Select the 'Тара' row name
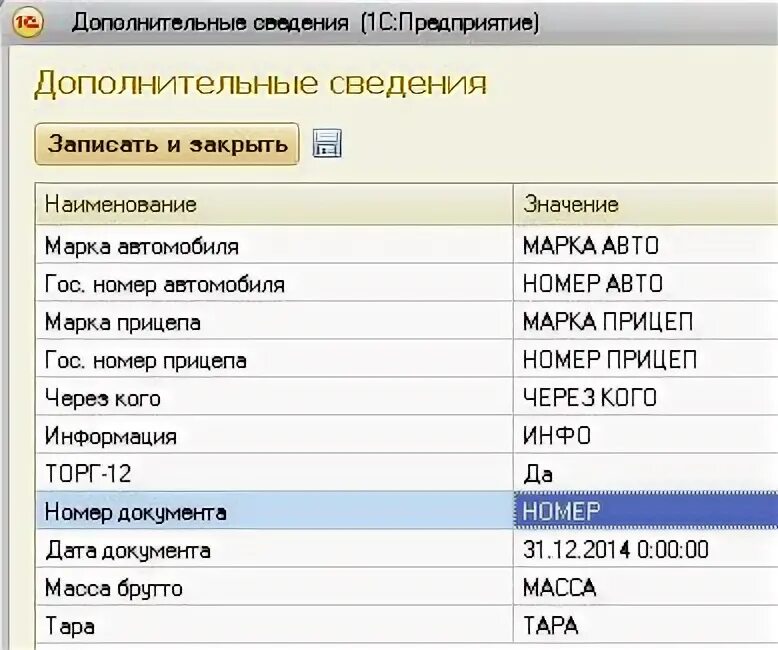The image size is (778, 650). (x=274, y=626)
